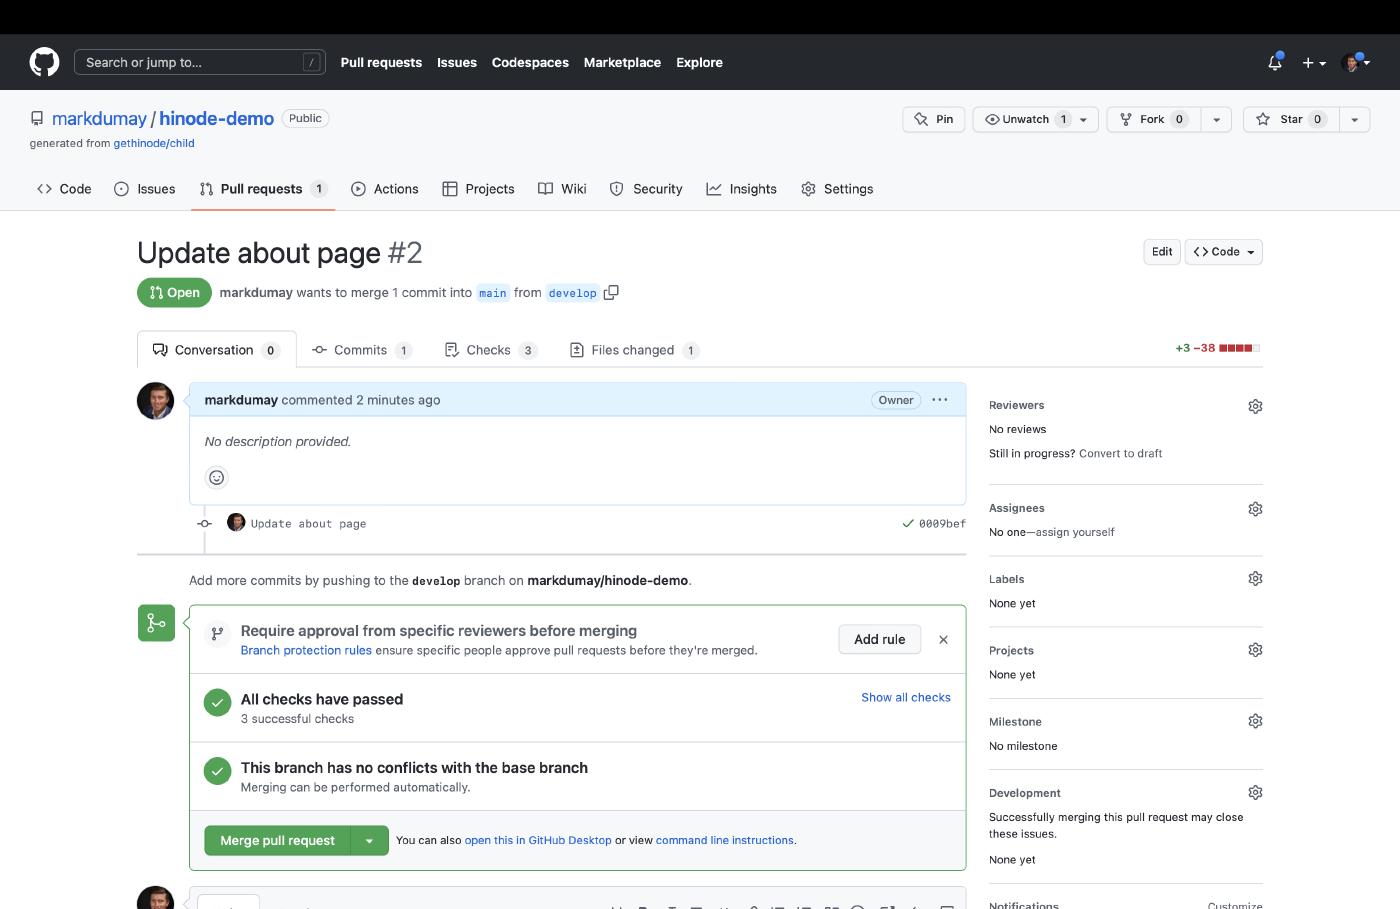Viewport: 1400px width, 909px height.
Task: Expand the Star lists dropdown arrow
Action: click(1354, 119)
